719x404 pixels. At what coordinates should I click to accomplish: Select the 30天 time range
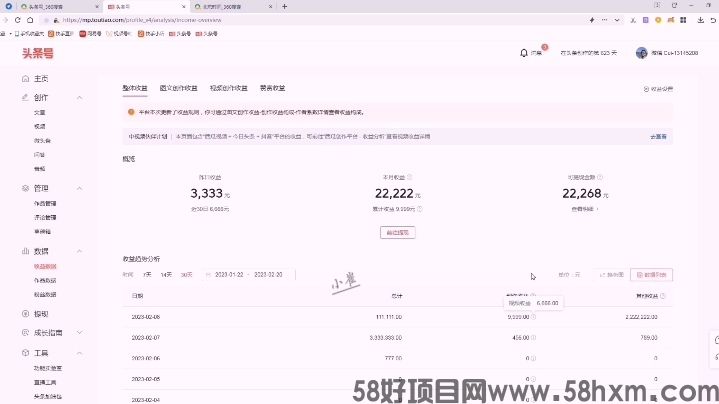[x=186, y=275]
